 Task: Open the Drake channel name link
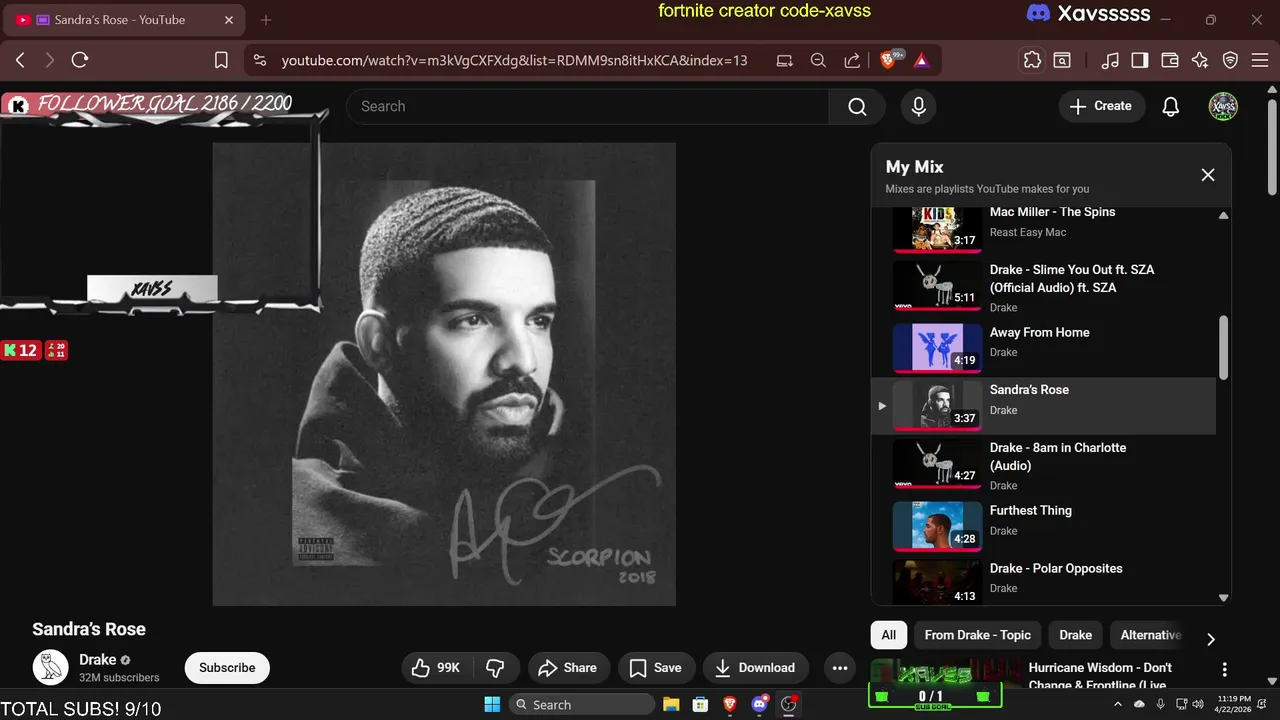[98, 660]
